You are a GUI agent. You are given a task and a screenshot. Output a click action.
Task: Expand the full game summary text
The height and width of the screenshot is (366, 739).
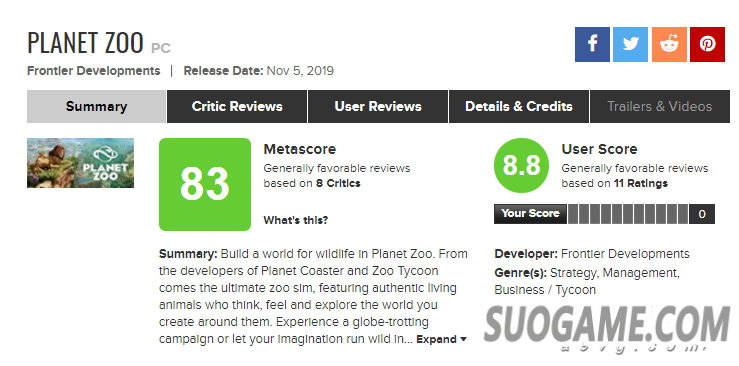[x=436, y=339]
